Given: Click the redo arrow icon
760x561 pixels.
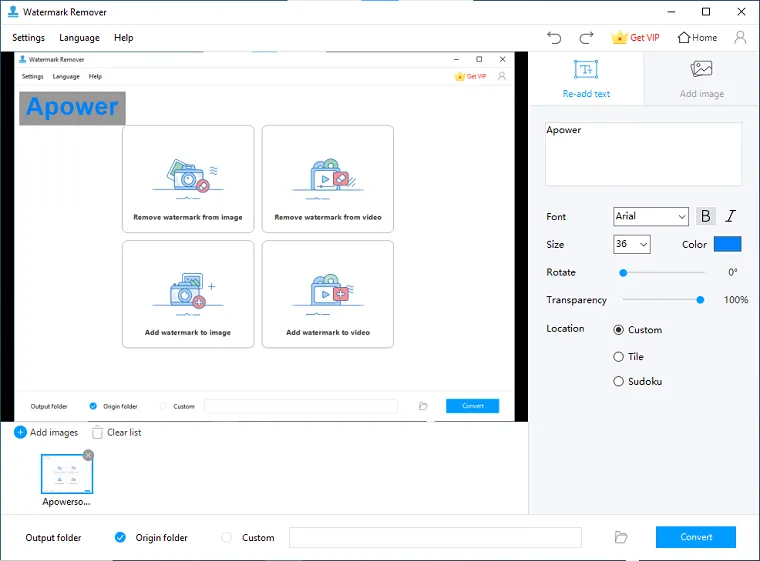Looking at the screenshot, I should [586, 37].
